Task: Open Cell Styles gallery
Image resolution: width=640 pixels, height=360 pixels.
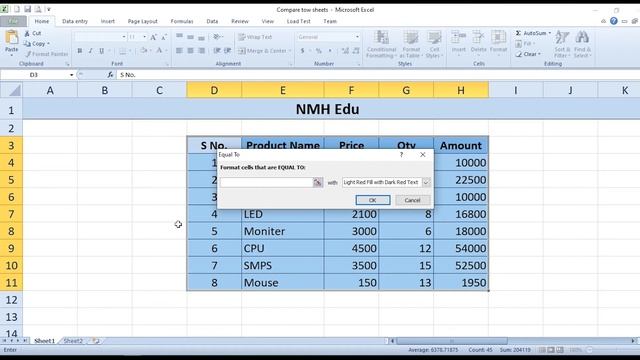Action: (434, 44)
